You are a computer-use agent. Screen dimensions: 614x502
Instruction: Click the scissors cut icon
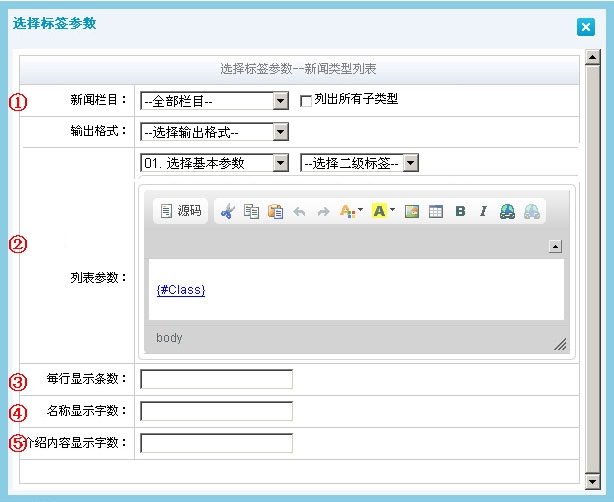(228, 211)
